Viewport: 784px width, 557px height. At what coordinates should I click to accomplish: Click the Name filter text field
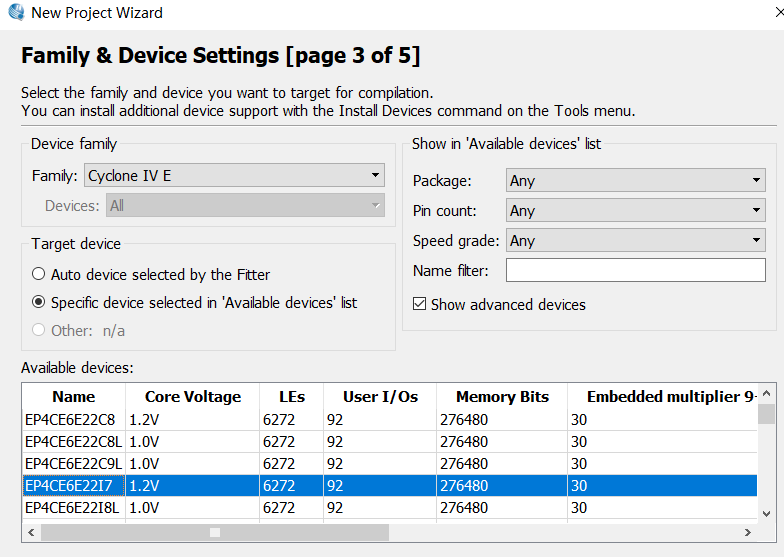click(635, 270)
